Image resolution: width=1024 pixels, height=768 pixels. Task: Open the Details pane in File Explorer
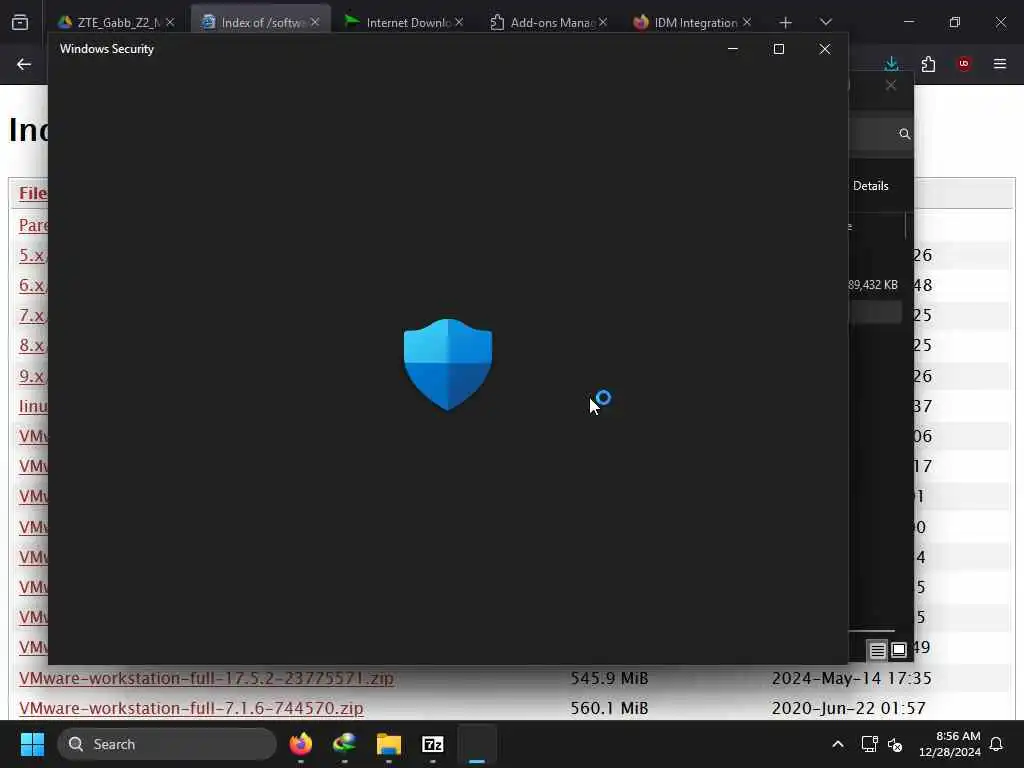coord(871,186)
